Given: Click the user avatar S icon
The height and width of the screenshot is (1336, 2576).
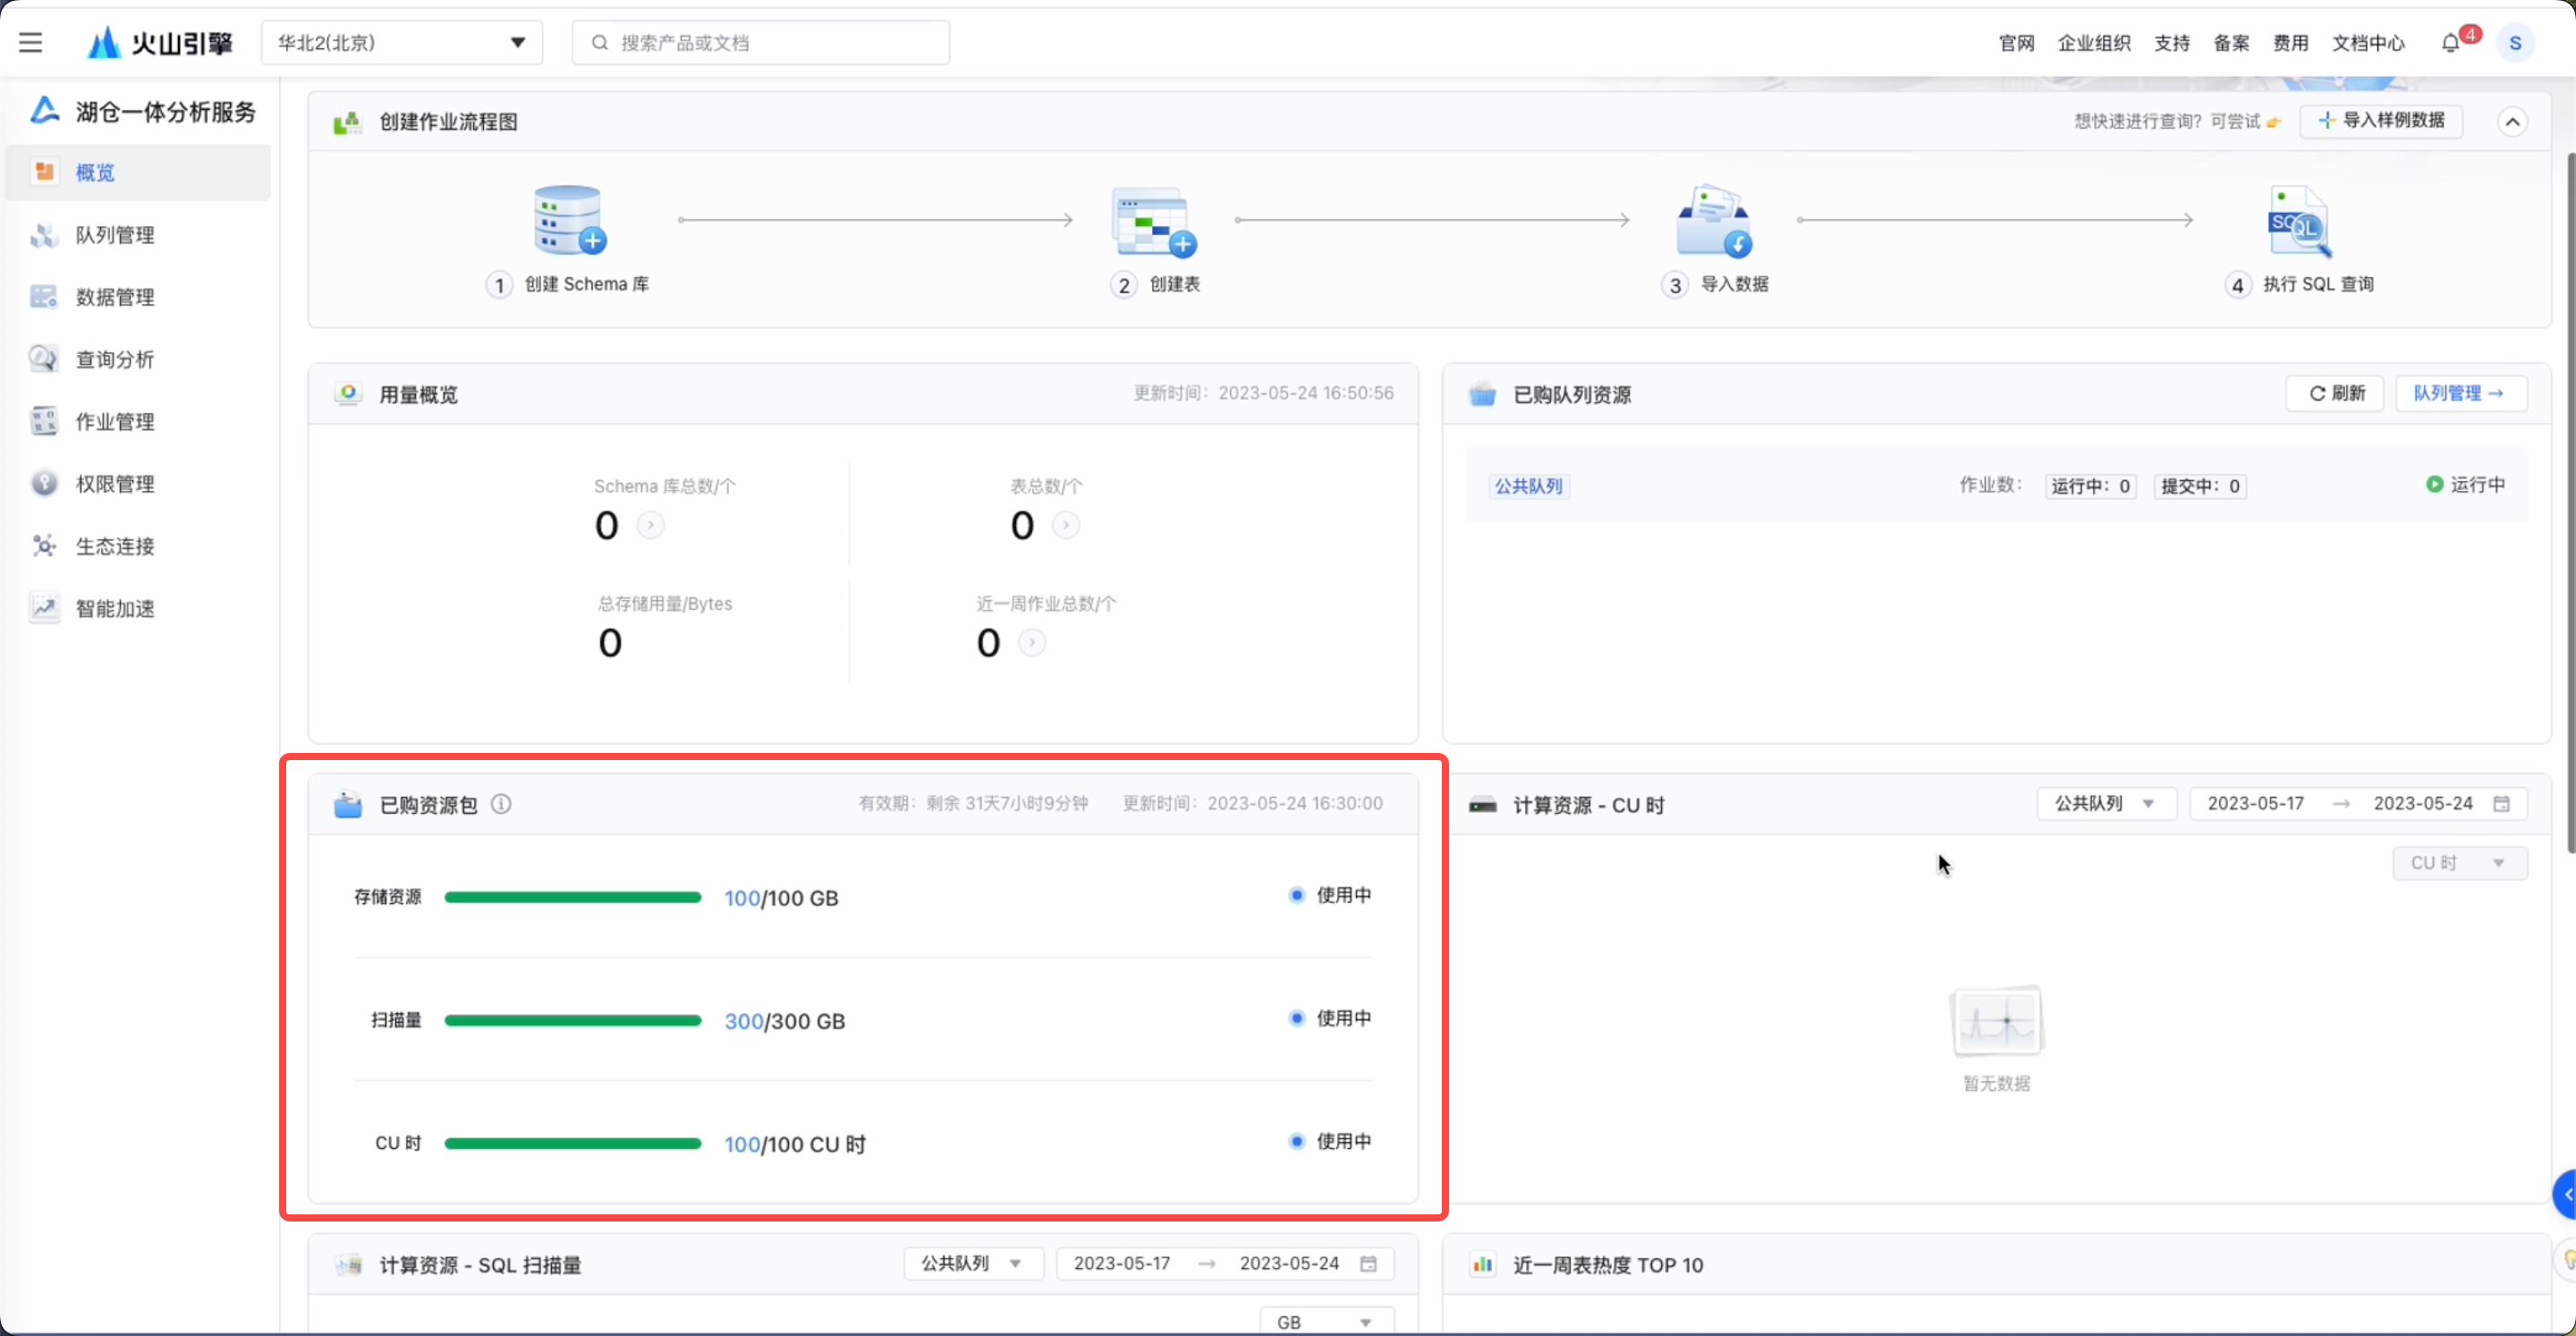Looking at the screenshot, I should click(x=2514, y=43).
